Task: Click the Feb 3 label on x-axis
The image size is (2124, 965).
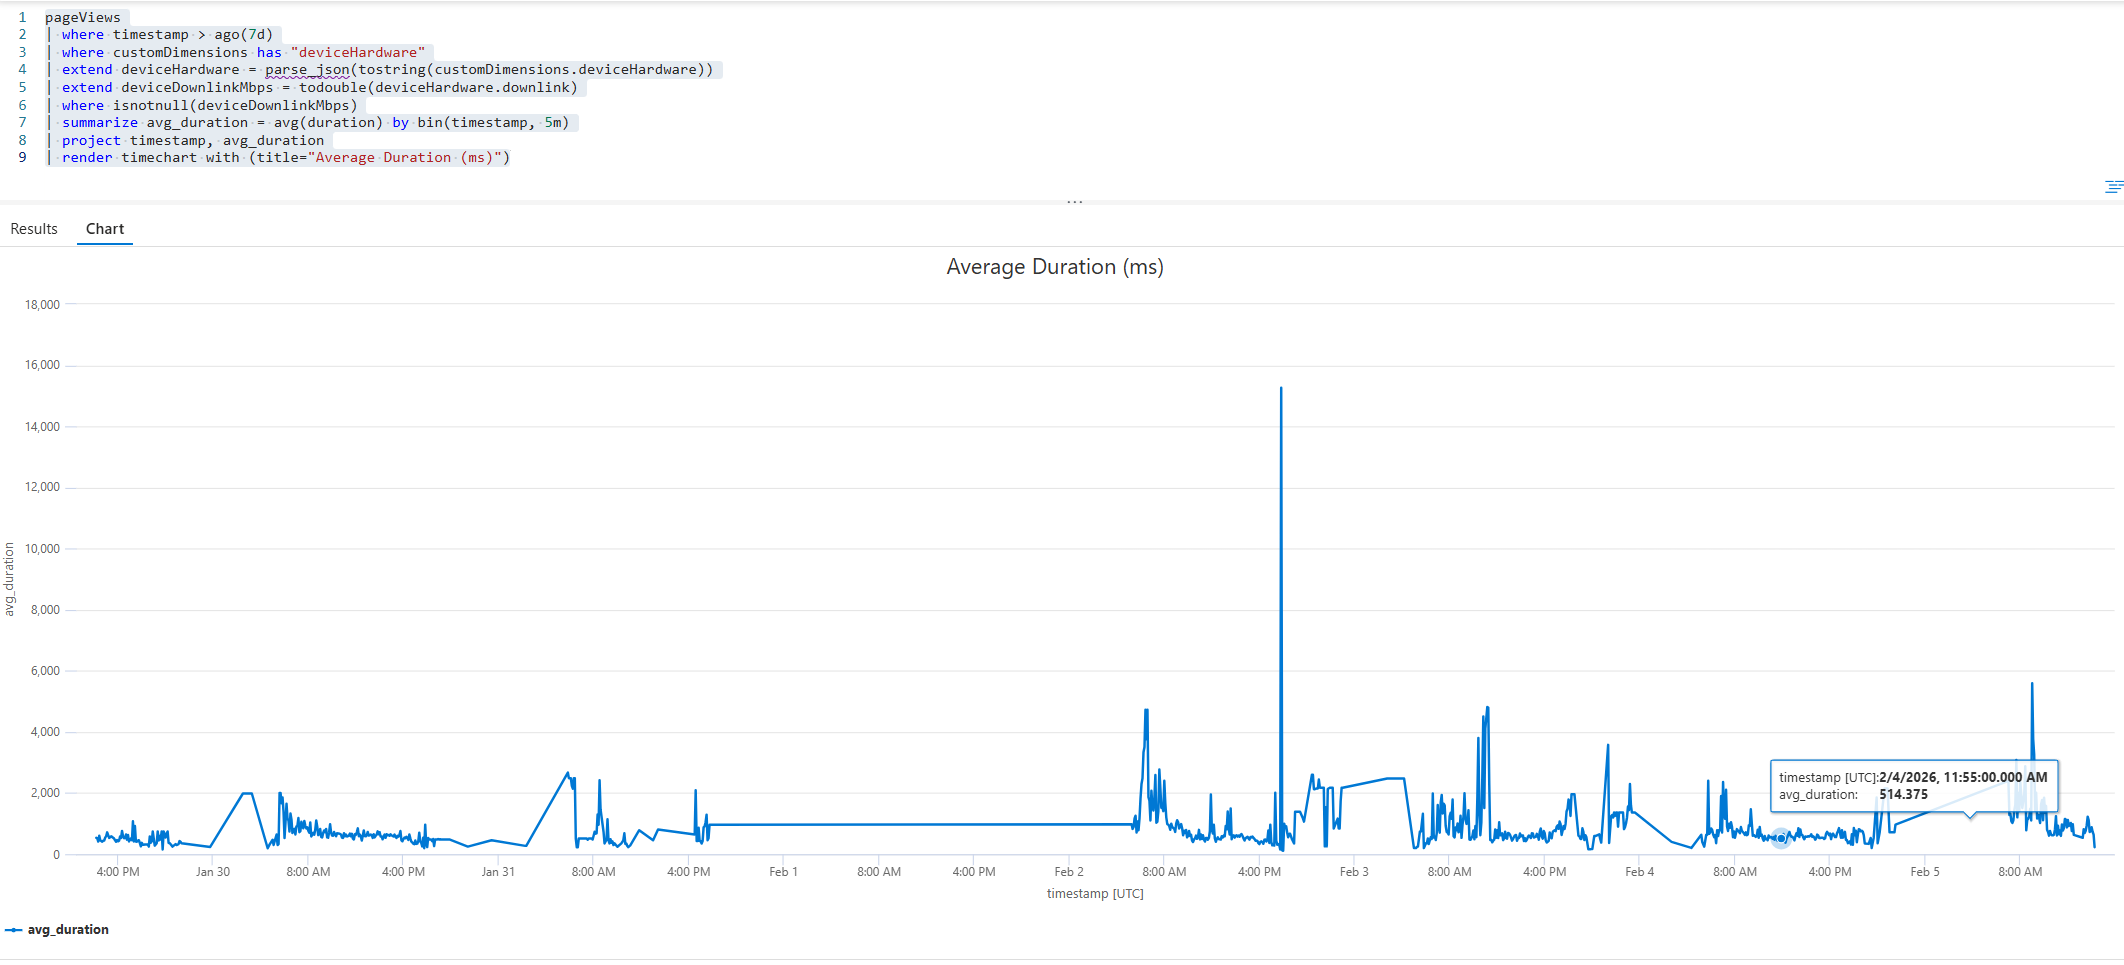Action: coord(1353,872)
